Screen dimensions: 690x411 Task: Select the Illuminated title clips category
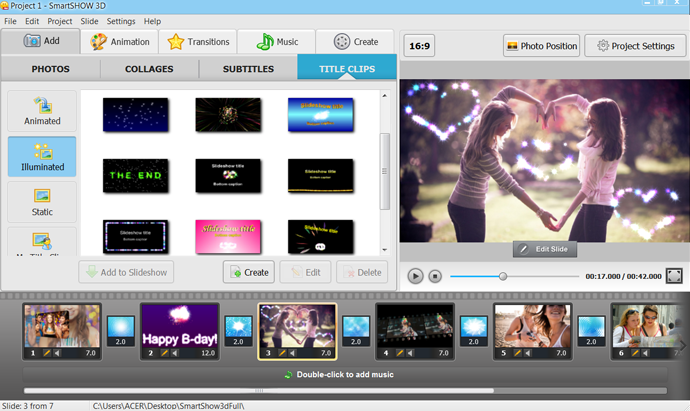(42, 157)
